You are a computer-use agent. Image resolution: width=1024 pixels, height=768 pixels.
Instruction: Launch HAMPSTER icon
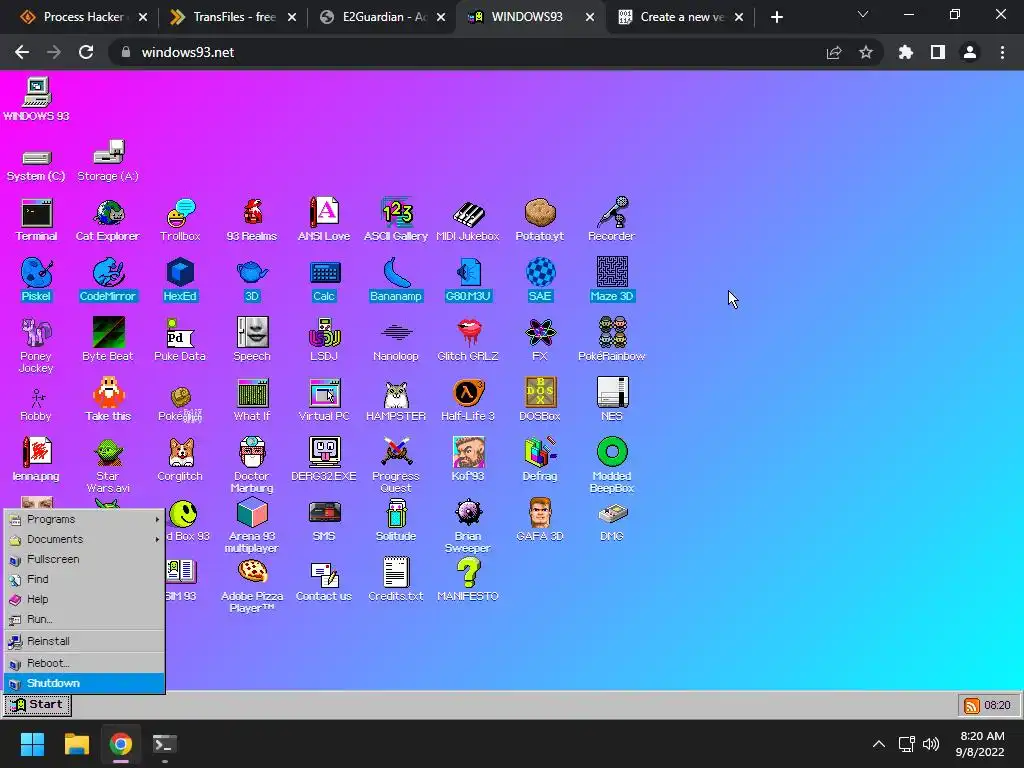pos(396,400)
